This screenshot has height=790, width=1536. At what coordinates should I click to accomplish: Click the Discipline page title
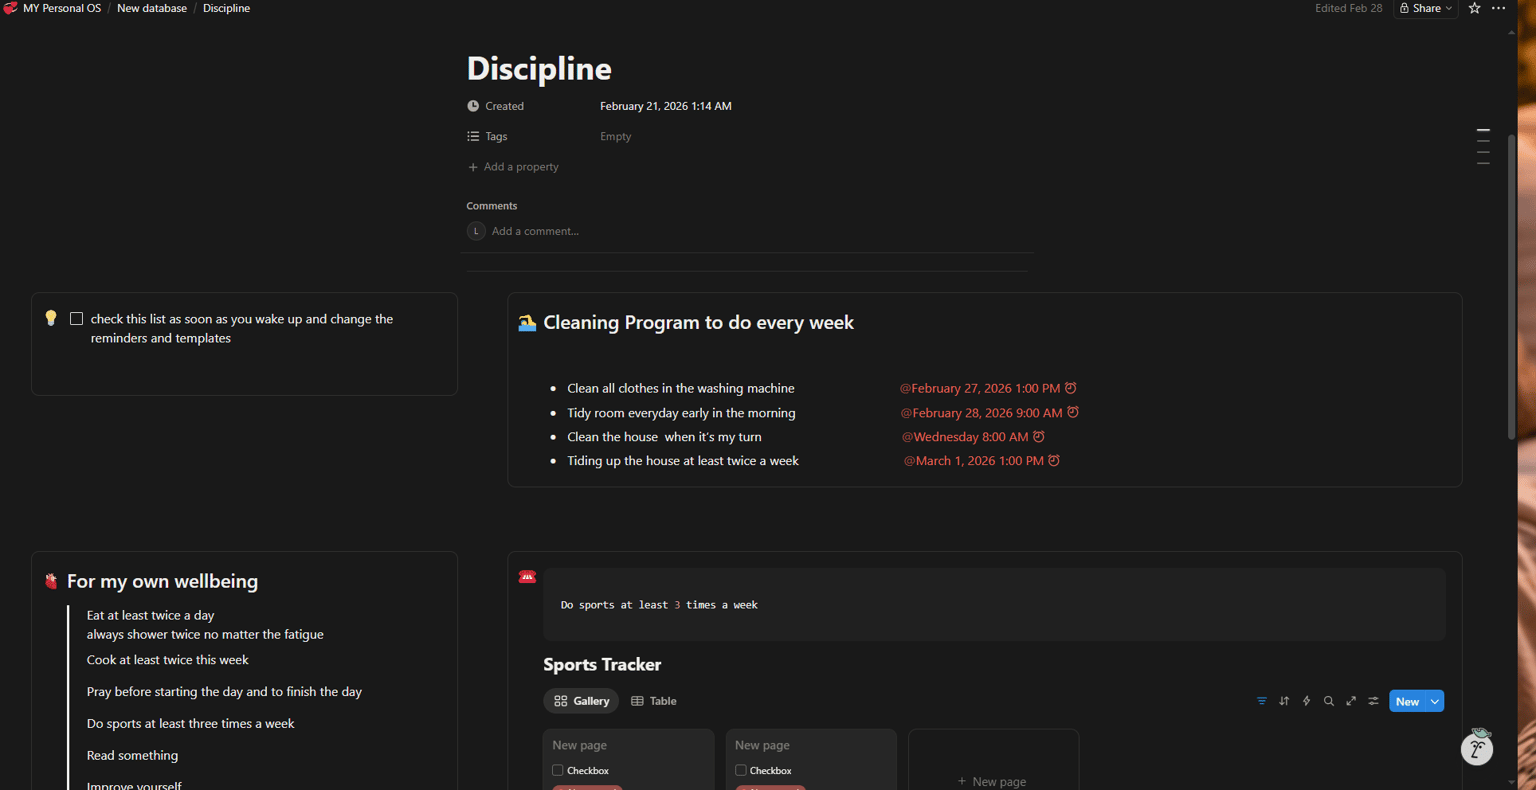(x=539, y=68)
